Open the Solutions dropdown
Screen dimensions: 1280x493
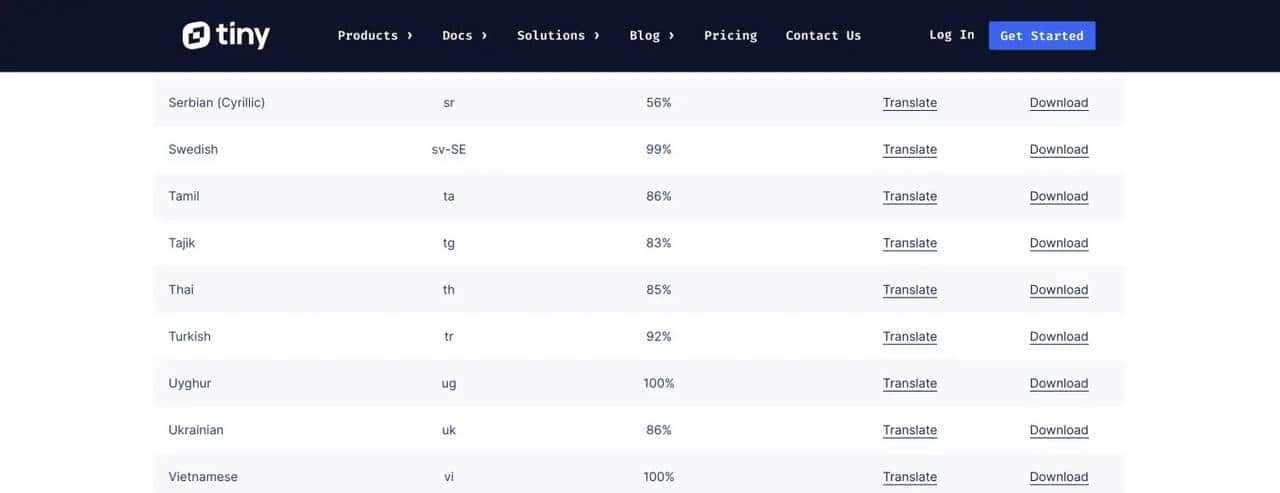pyautogui.click(x=558, y=36)
